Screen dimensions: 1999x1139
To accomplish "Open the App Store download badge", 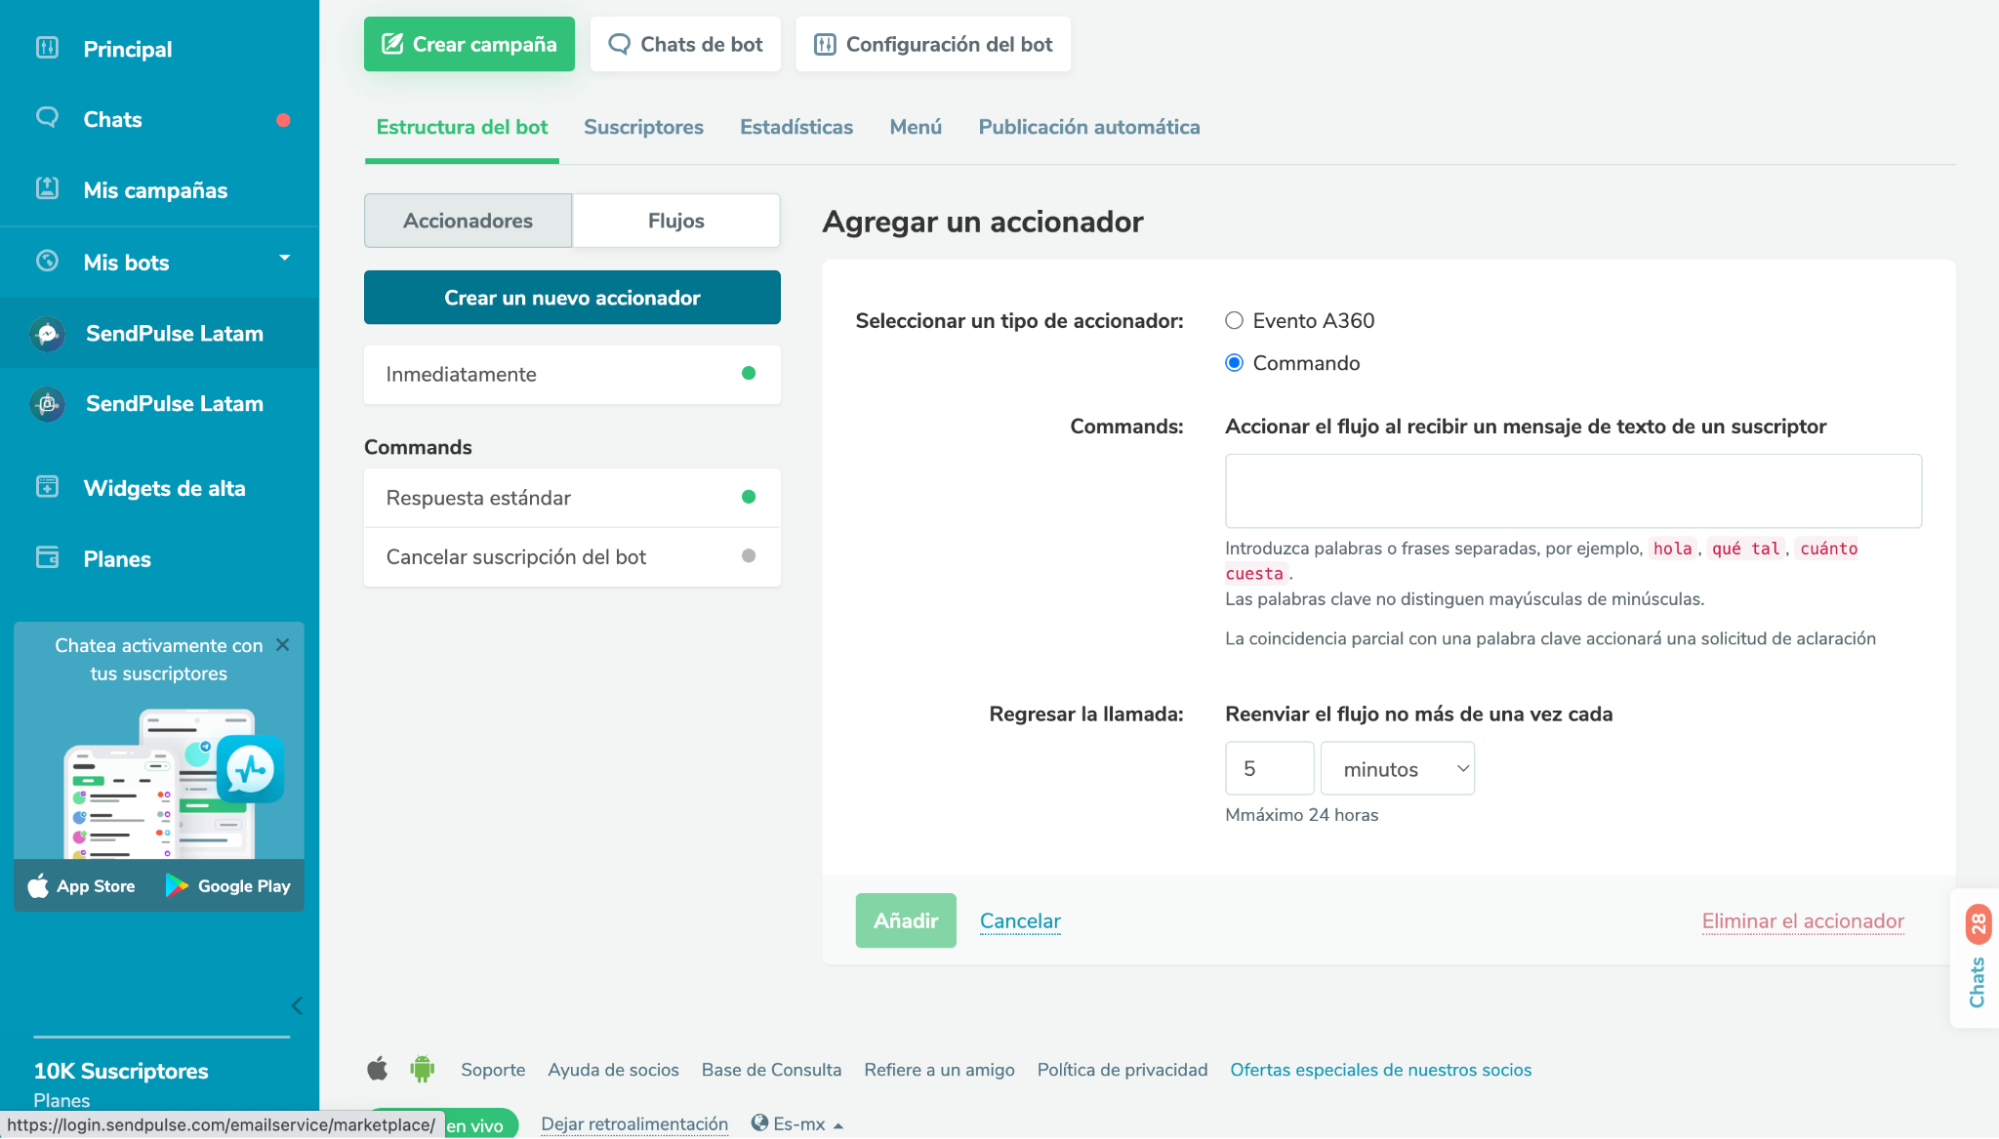I will 81,886.
